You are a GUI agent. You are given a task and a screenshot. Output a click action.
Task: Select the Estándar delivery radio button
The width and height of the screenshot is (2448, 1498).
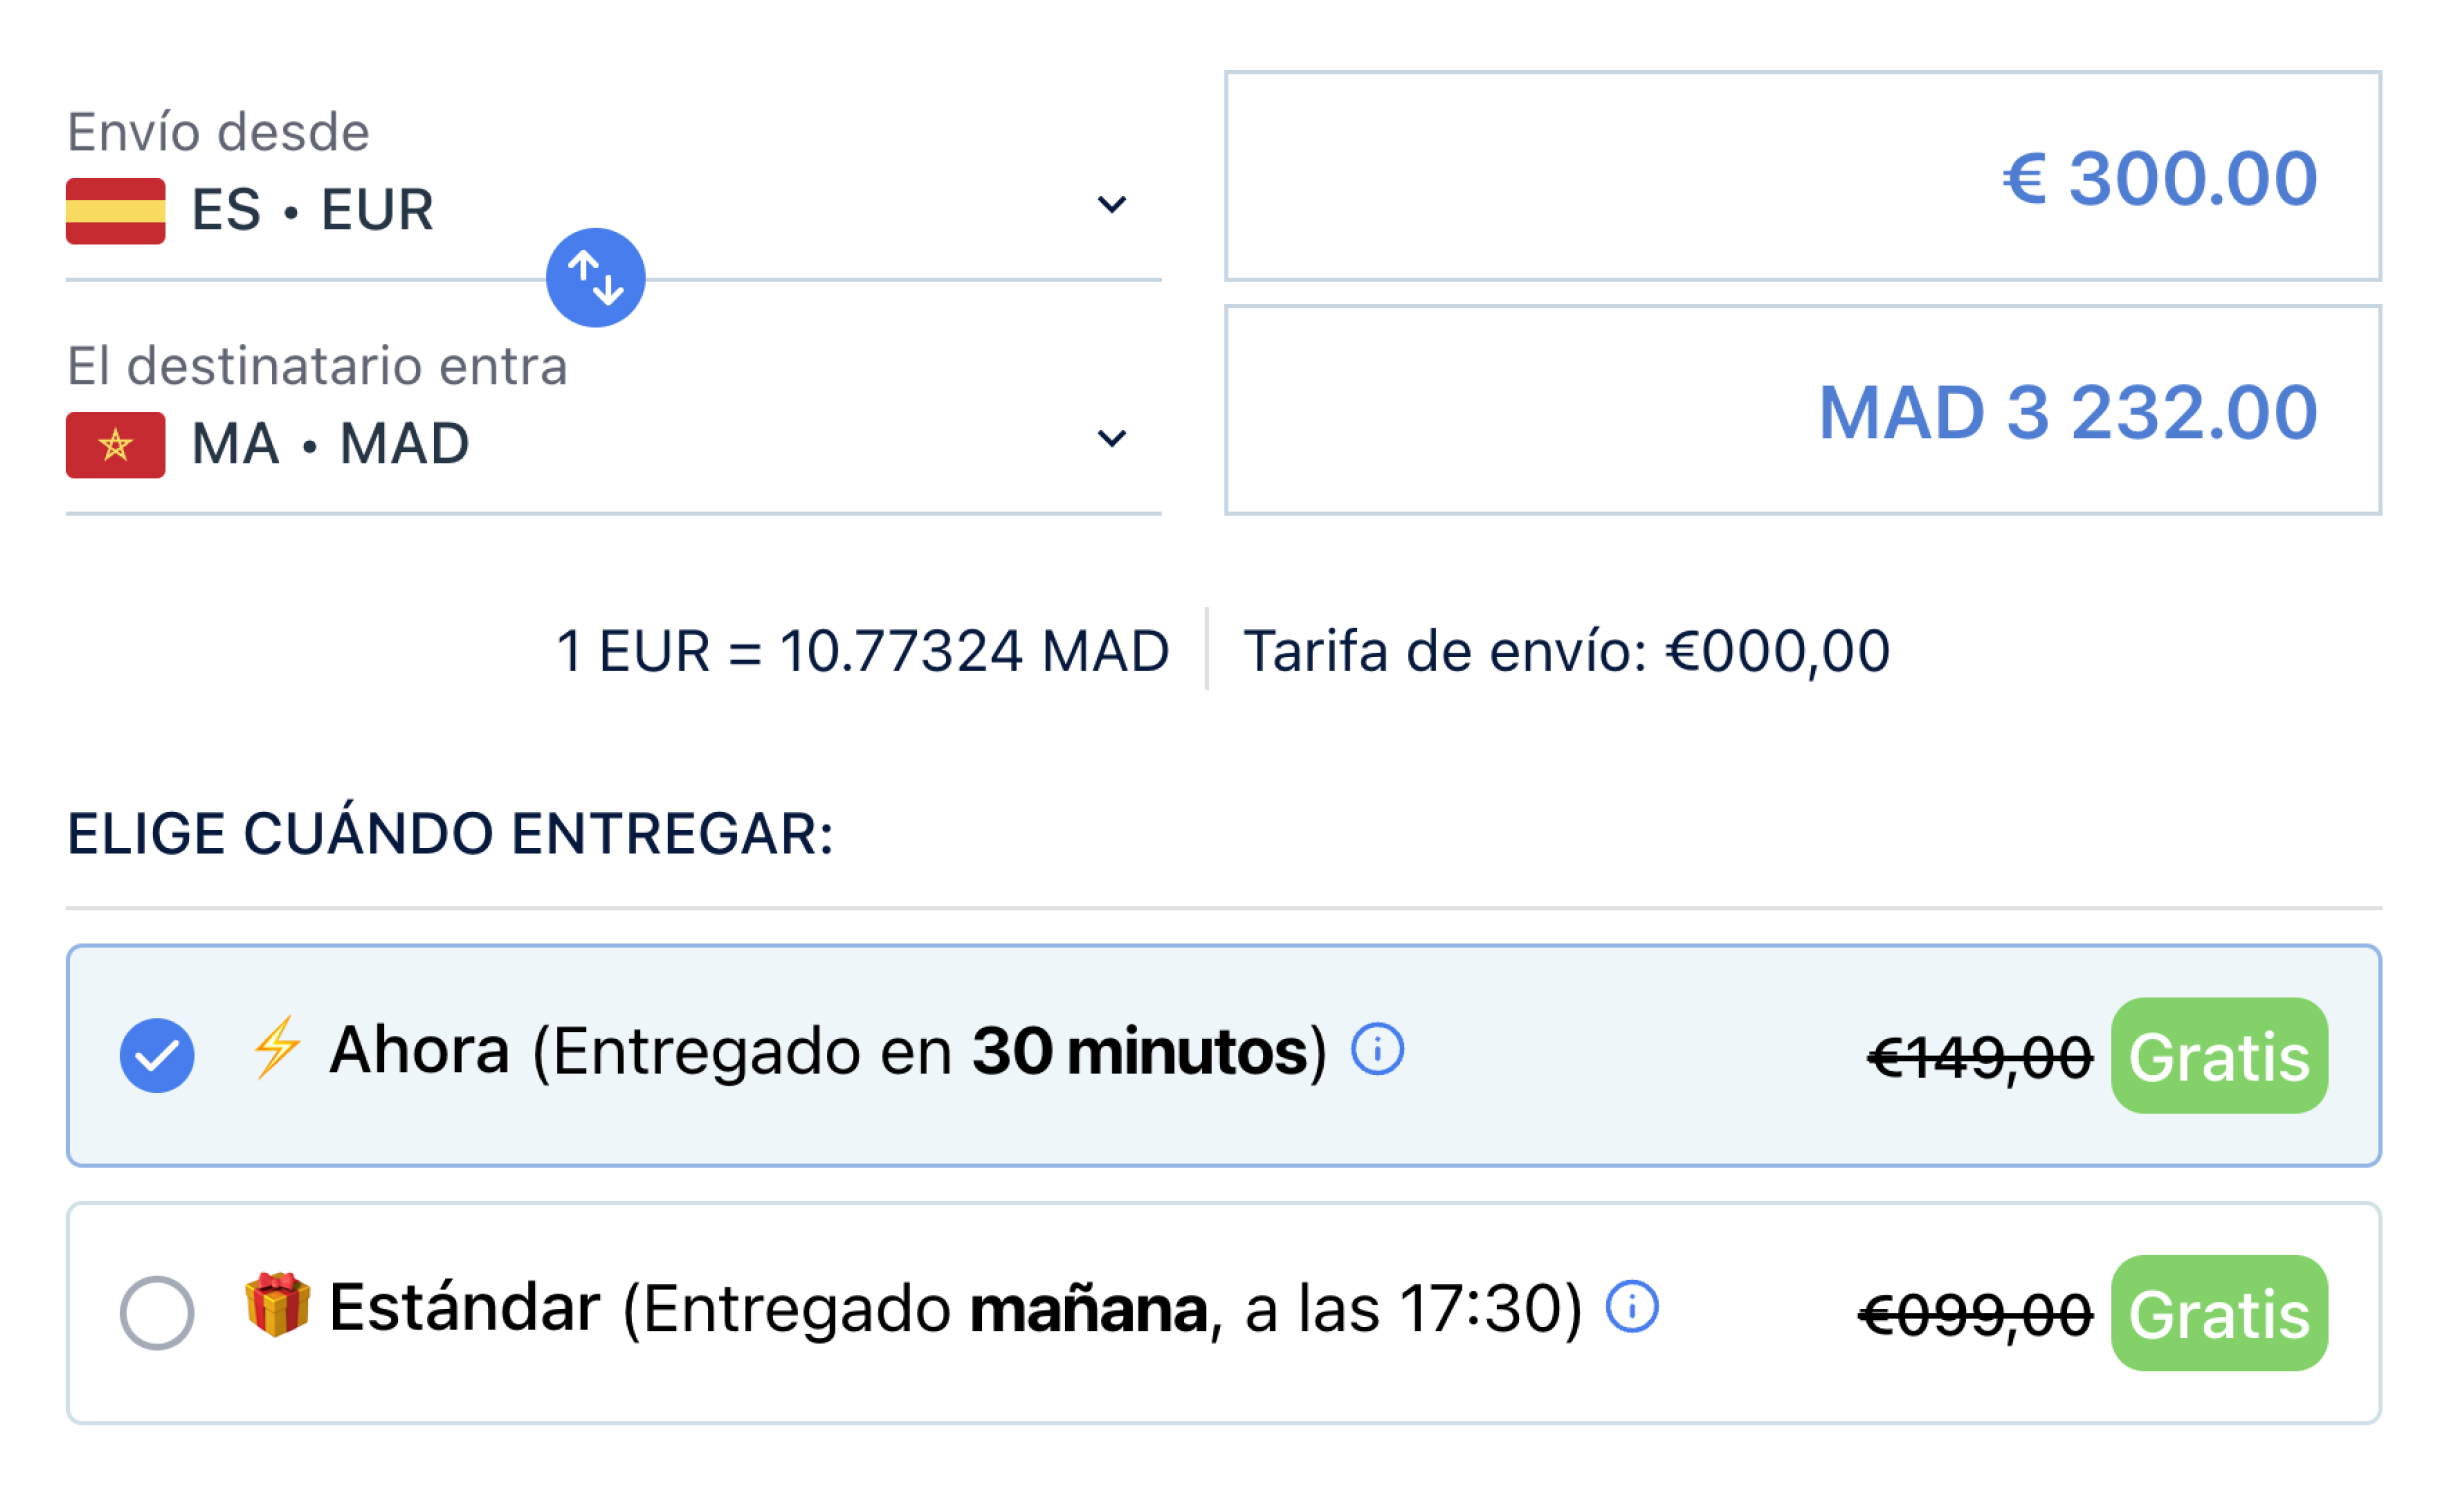157,1312
